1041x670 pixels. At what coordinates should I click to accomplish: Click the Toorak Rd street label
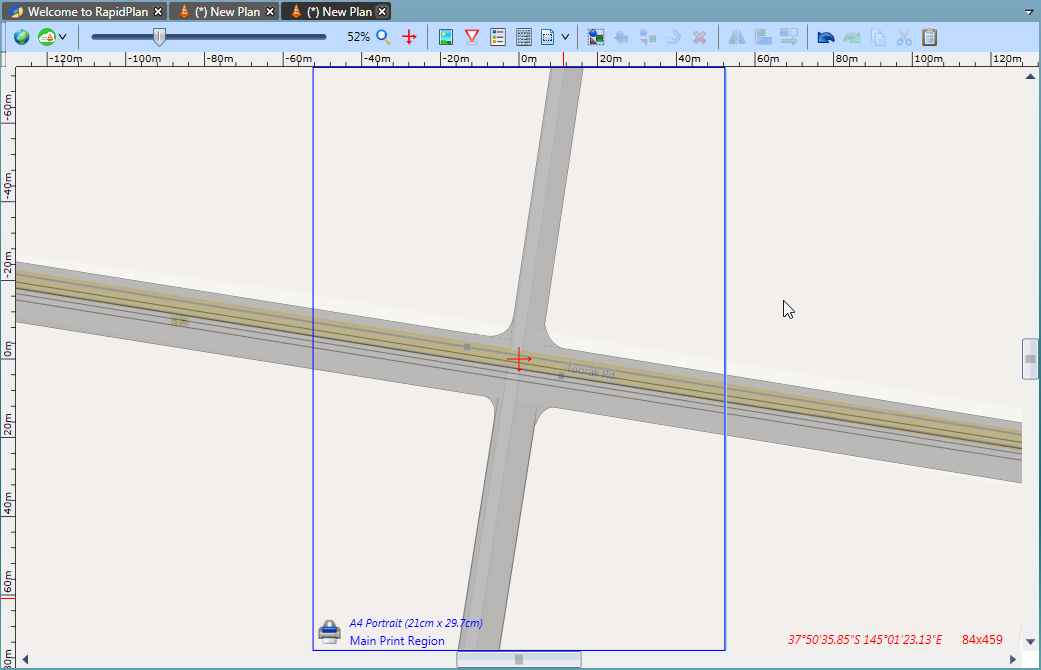coord(590,372)
